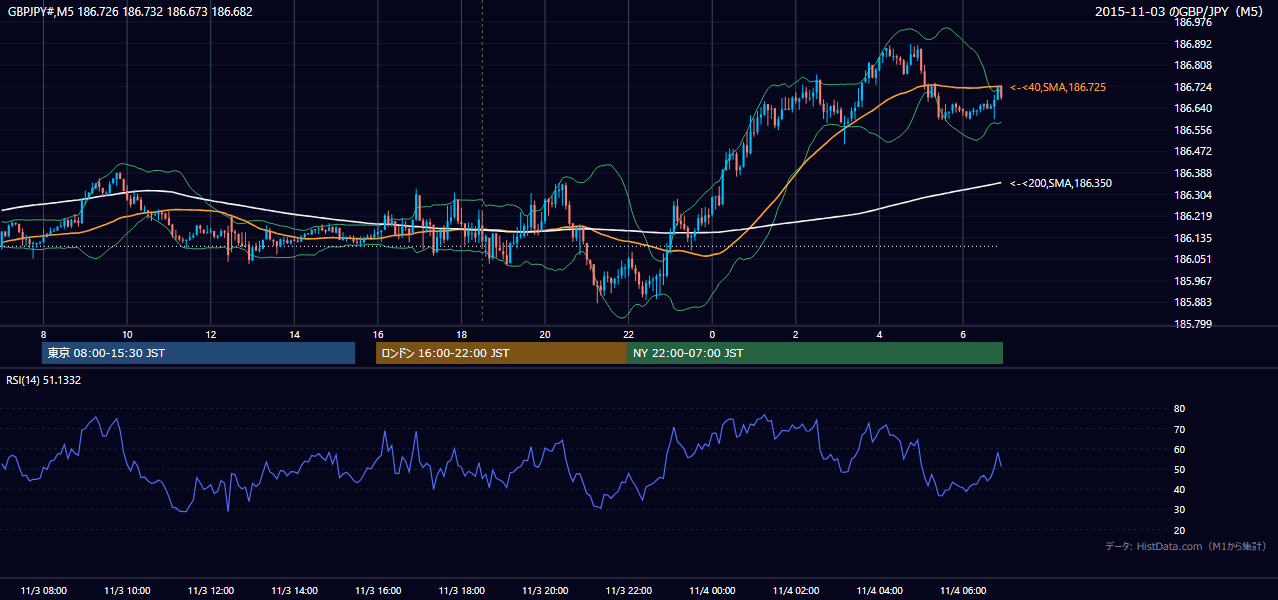Click the 11/3 16:00 time axis label
Viewport: 1278px width, 600px height.
(x=378, y=591)
